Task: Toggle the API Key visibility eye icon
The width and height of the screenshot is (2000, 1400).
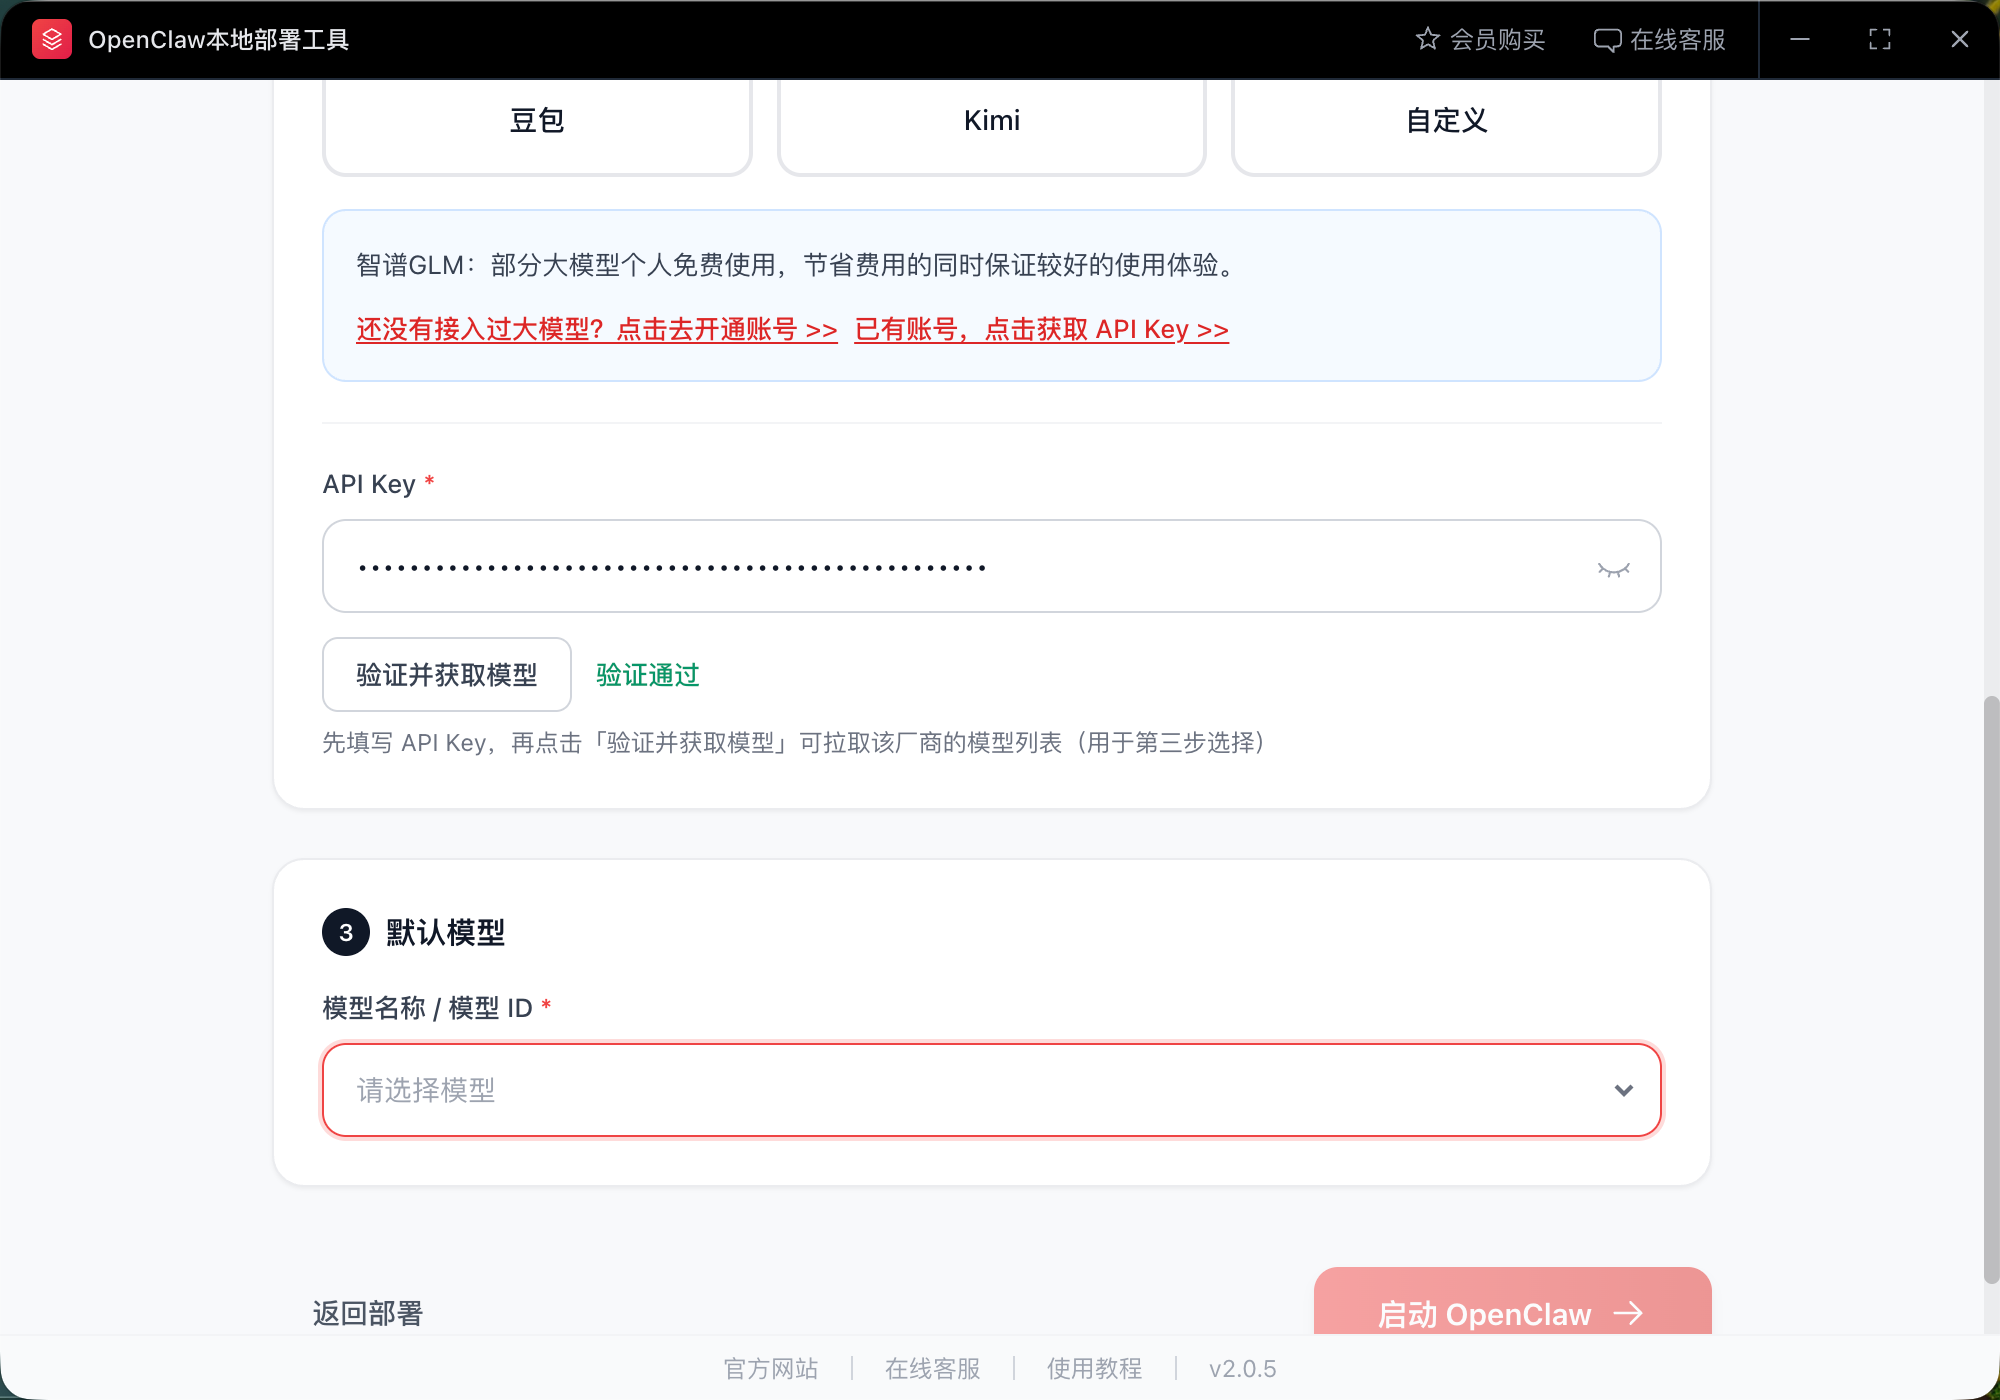Action: point(1614,566)
